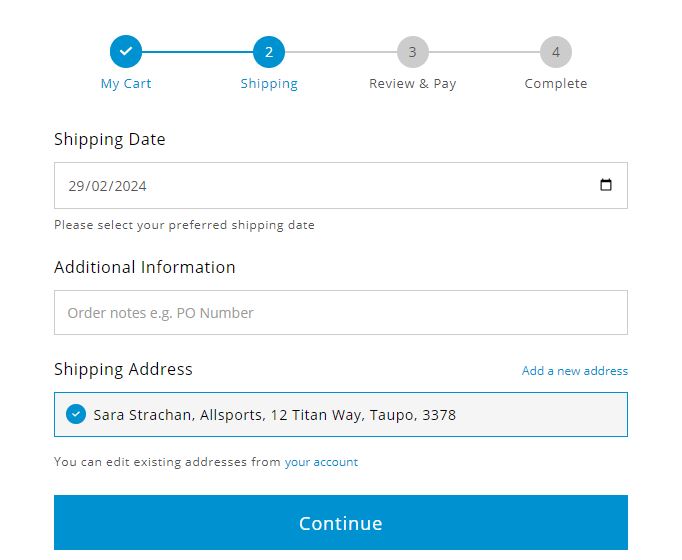Click step 3 Review & Pay circle
Image resolution: width=682 pixels, height=560 pixels.
[x=412, y=52]
